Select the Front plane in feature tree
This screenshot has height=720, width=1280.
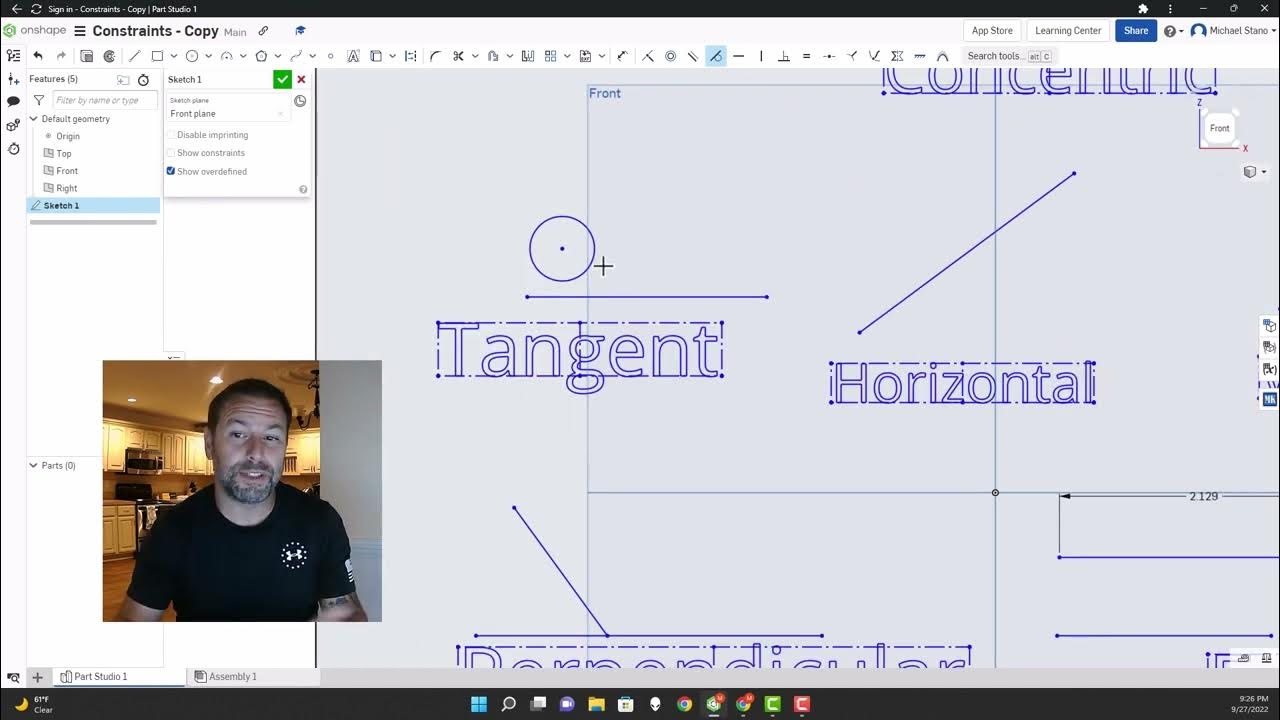[67, 171]
